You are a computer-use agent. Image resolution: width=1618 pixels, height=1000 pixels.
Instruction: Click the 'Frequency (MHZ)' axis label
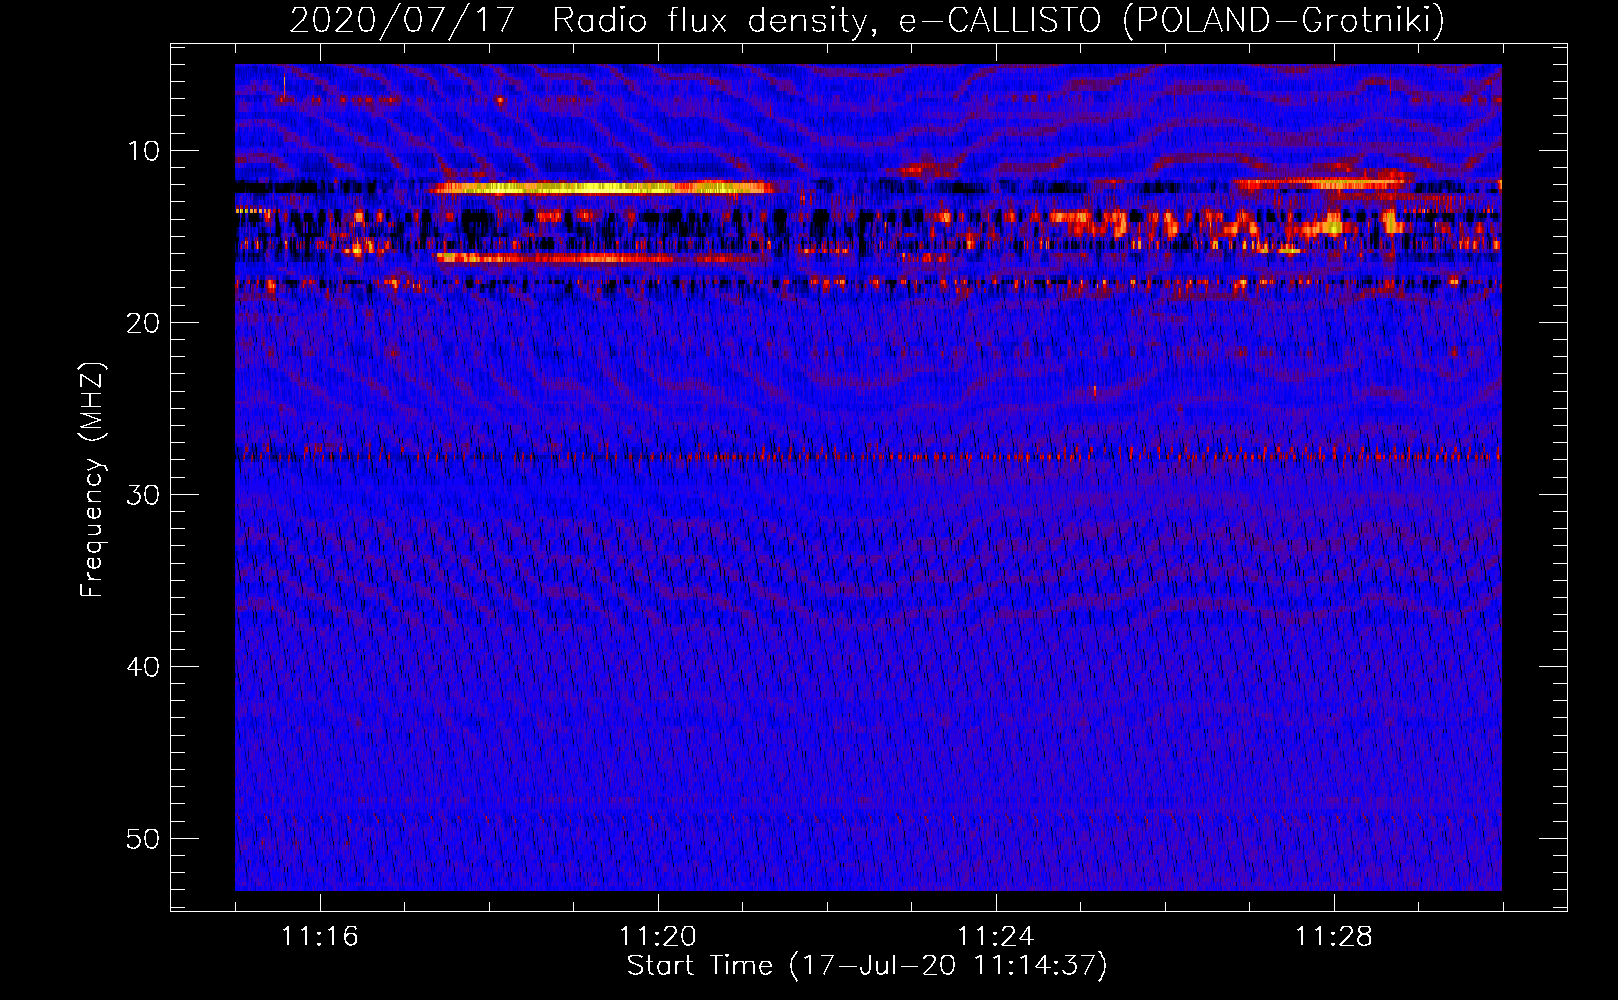tap(92, 480)
